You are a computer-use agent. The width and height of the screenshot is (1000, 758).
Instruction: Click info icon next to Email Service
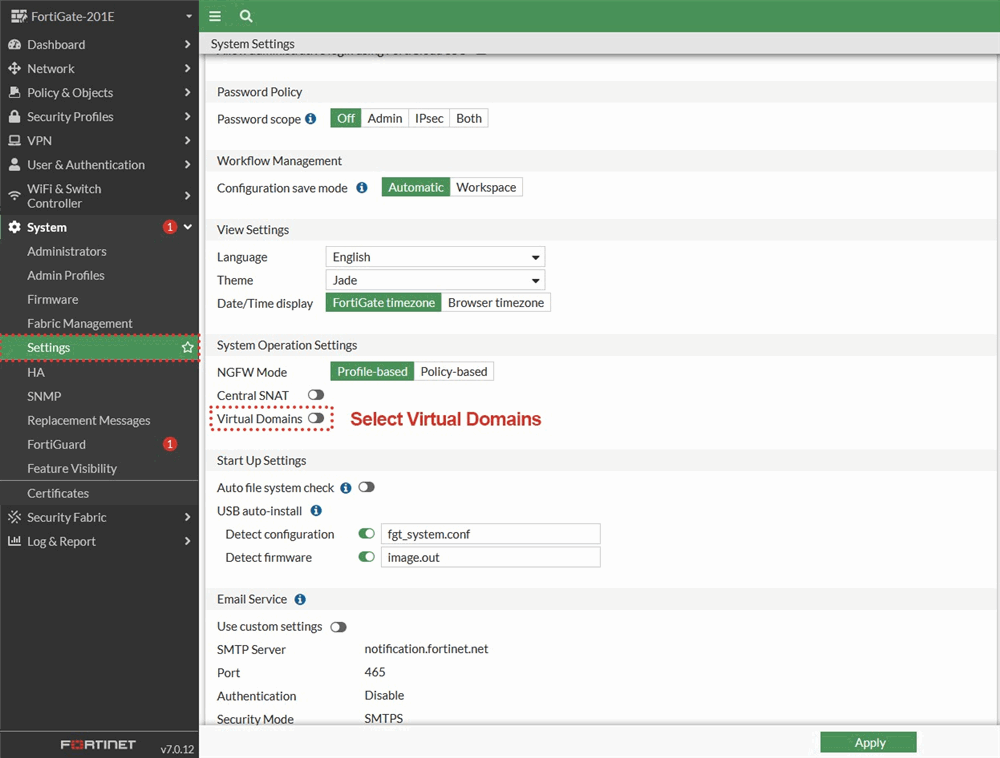[x=300, y=599]
